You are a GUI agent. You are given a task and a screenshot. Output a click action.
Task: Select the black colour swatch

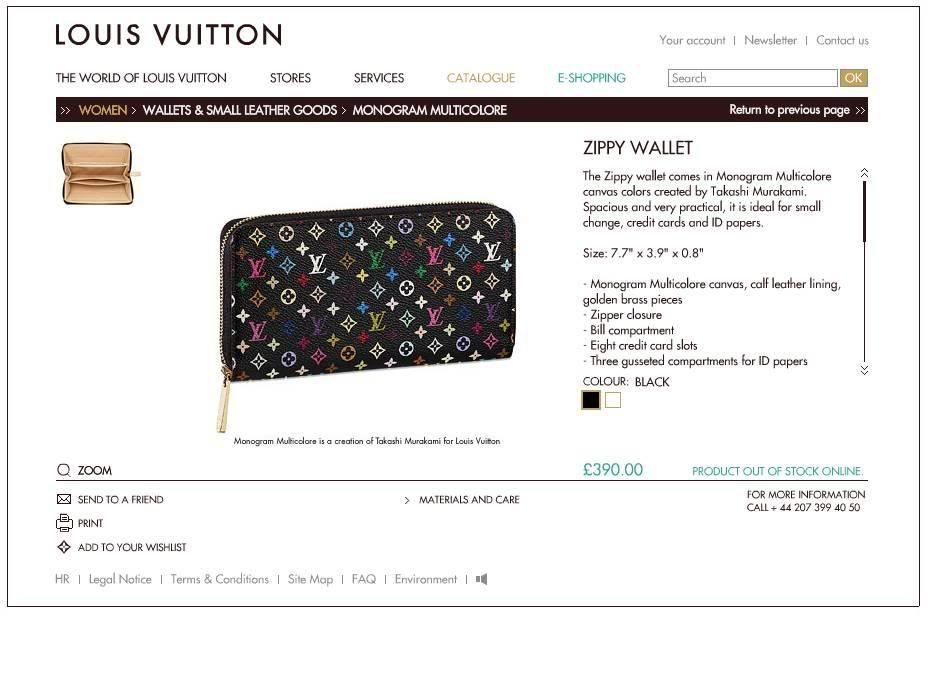coord(591,400)
